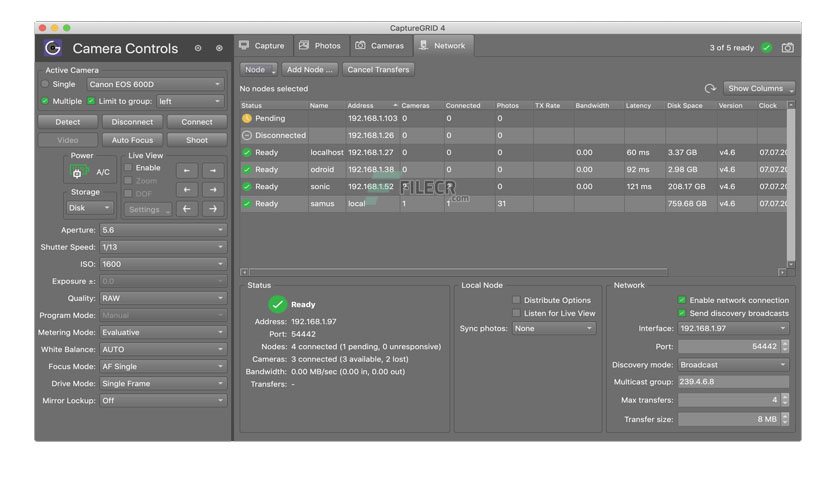The width and height of the screenshot is (836, 484).
Task: Select the Single camera radio button
Action: (x=45, y=84)
